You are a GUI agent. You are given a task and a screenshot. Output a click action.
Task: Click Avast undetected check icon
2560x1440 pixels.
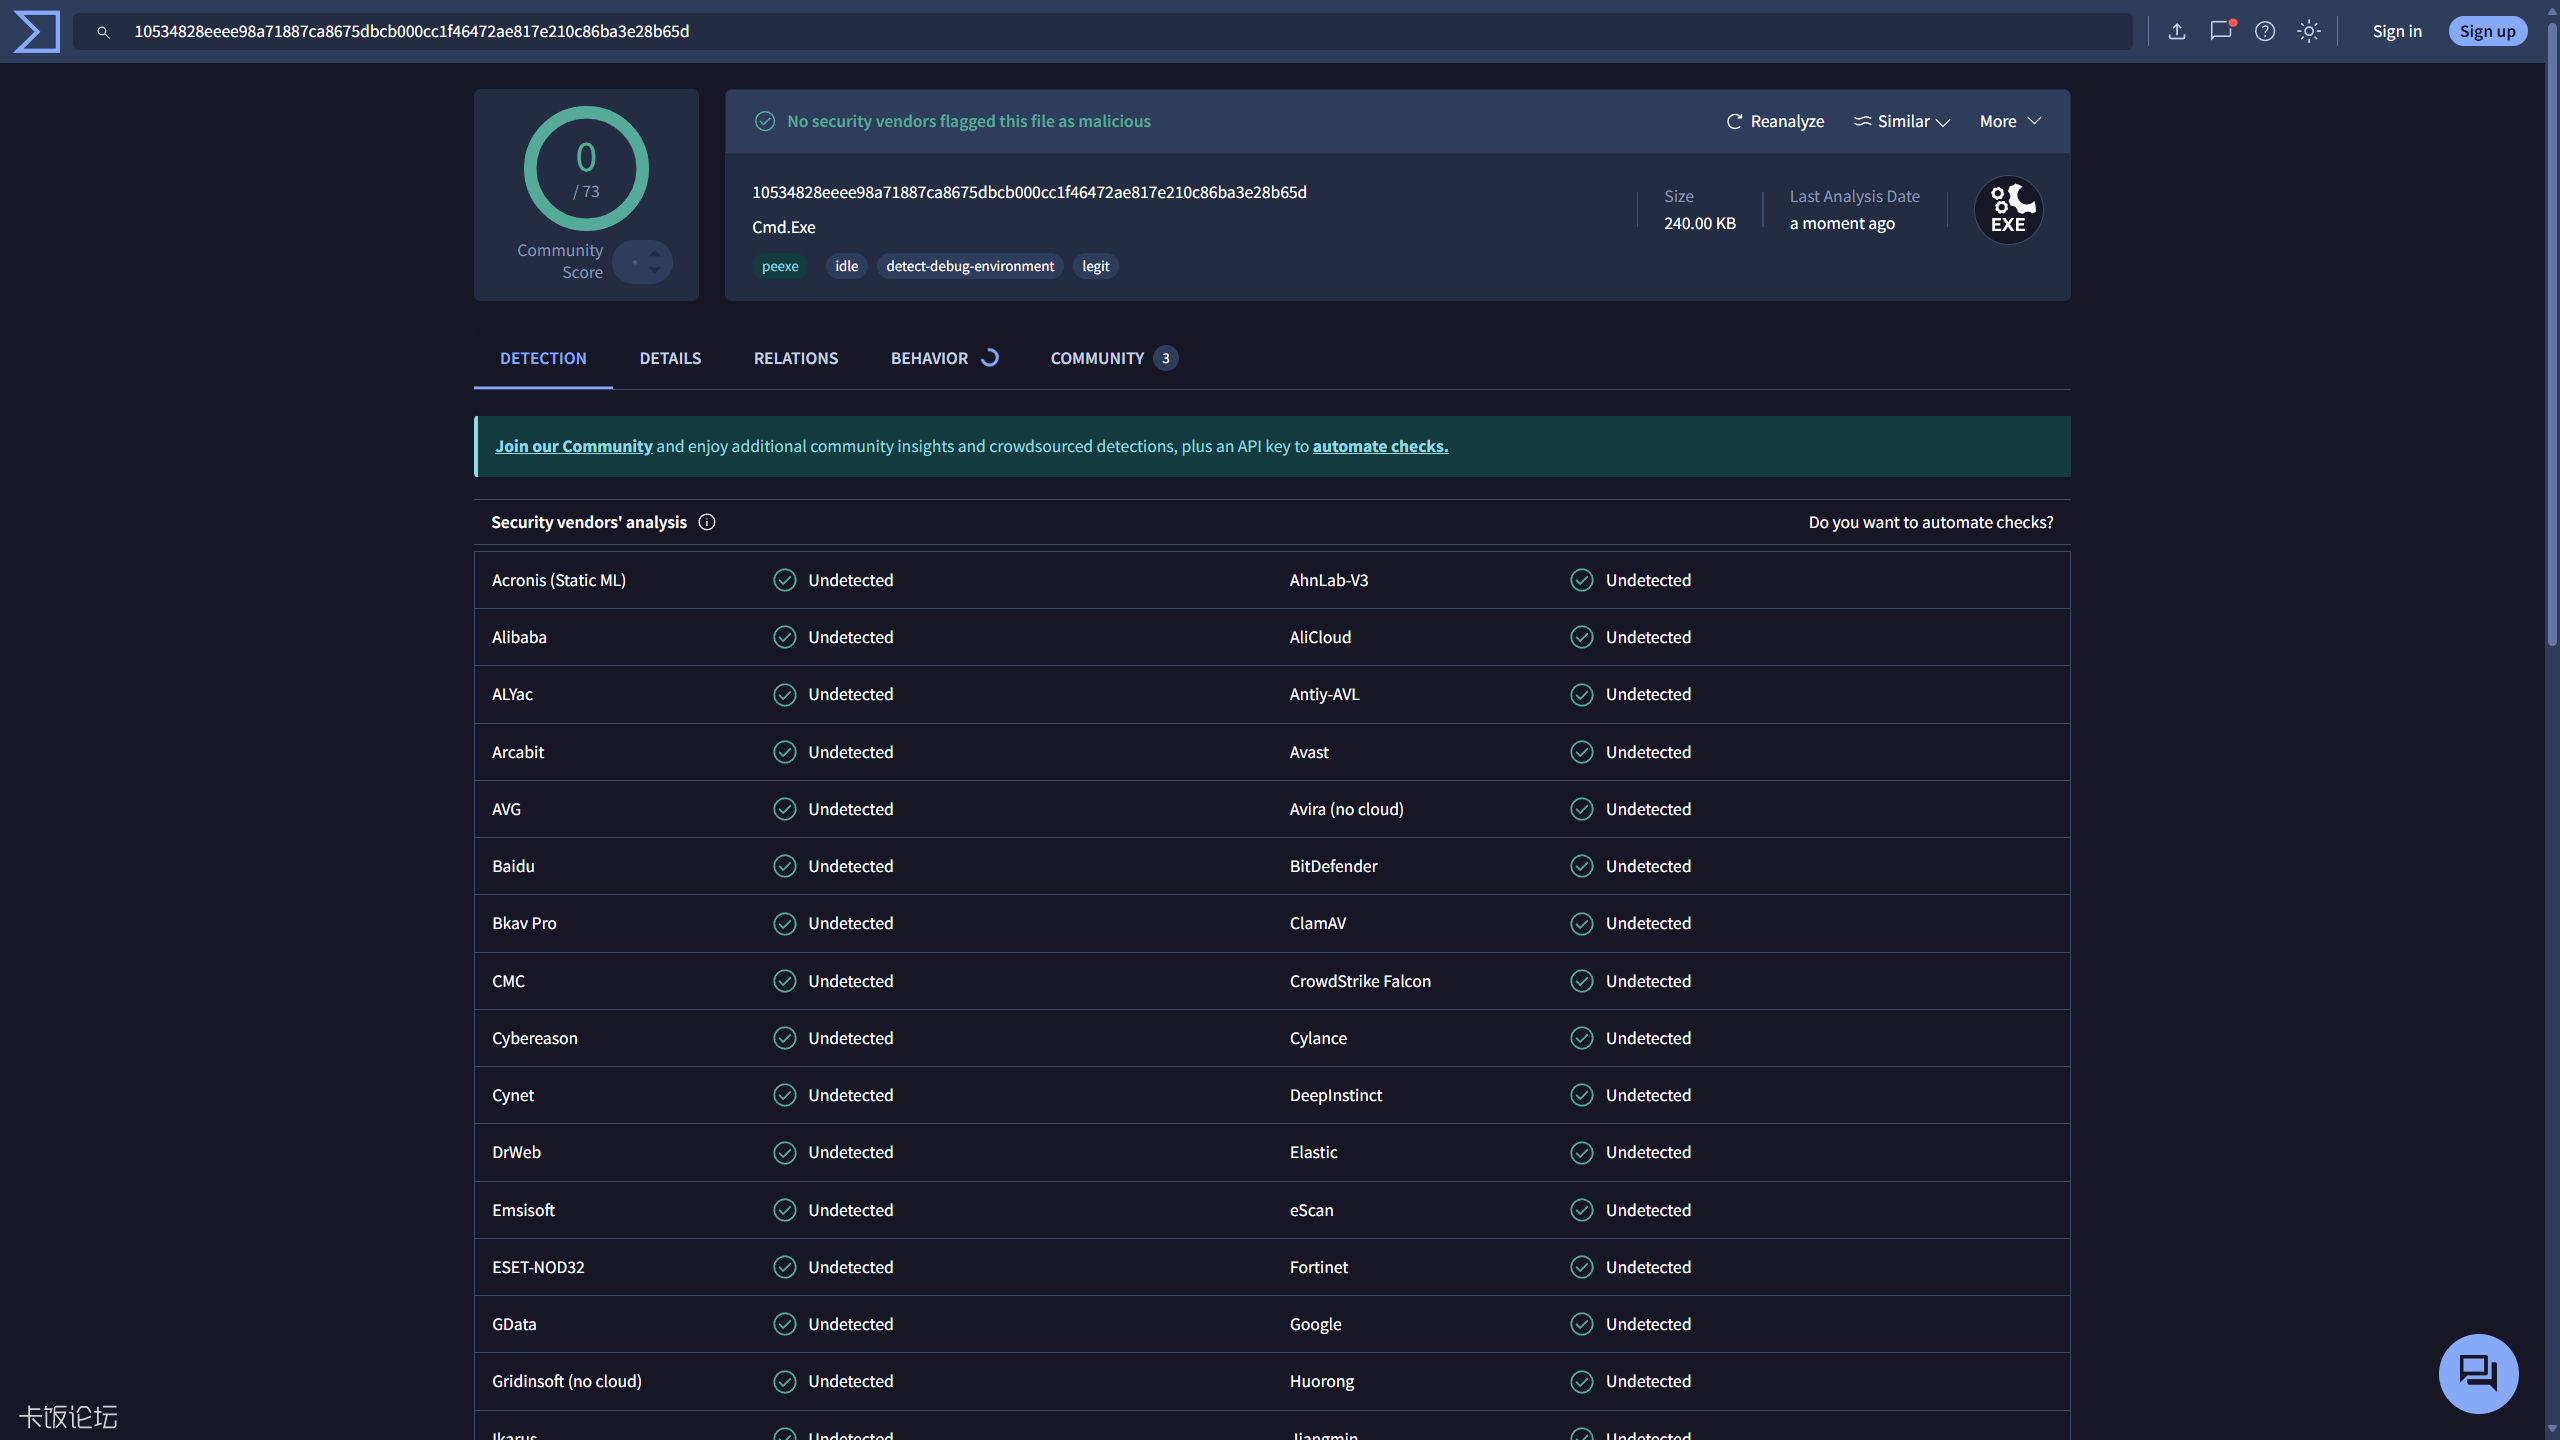(x=1582, y=752)
